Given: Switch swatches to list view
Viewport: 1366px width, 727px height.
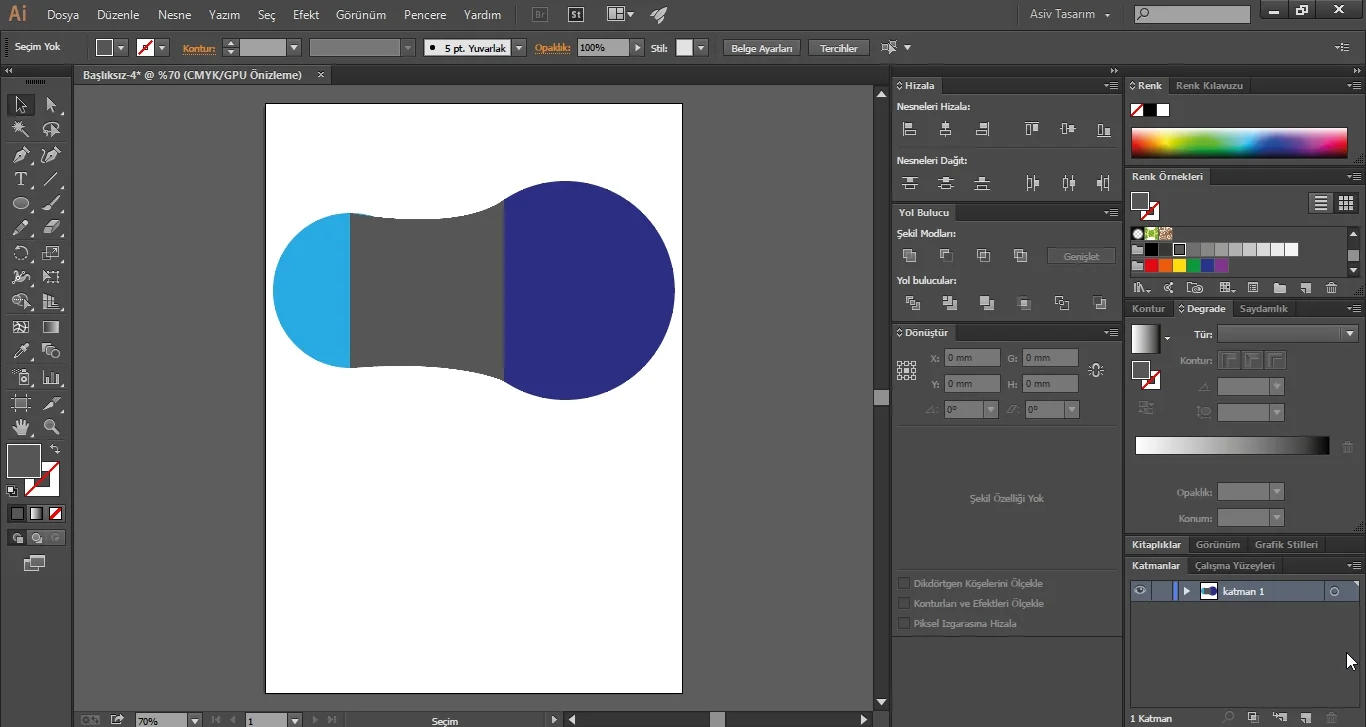Looking at the screenshot, I should [x=1321, y=203].
